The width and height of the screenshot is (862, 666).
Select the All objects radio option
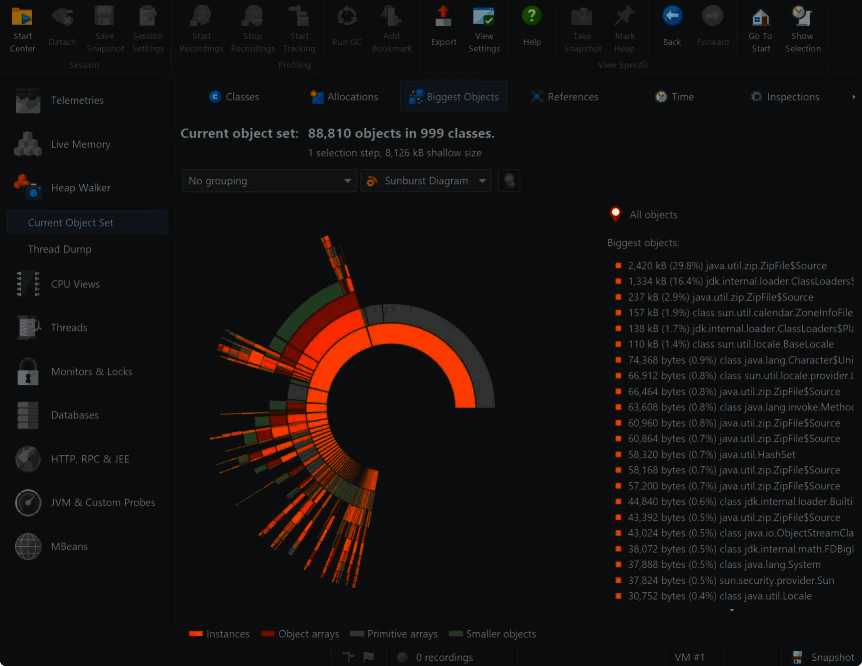tap(615, 213)
